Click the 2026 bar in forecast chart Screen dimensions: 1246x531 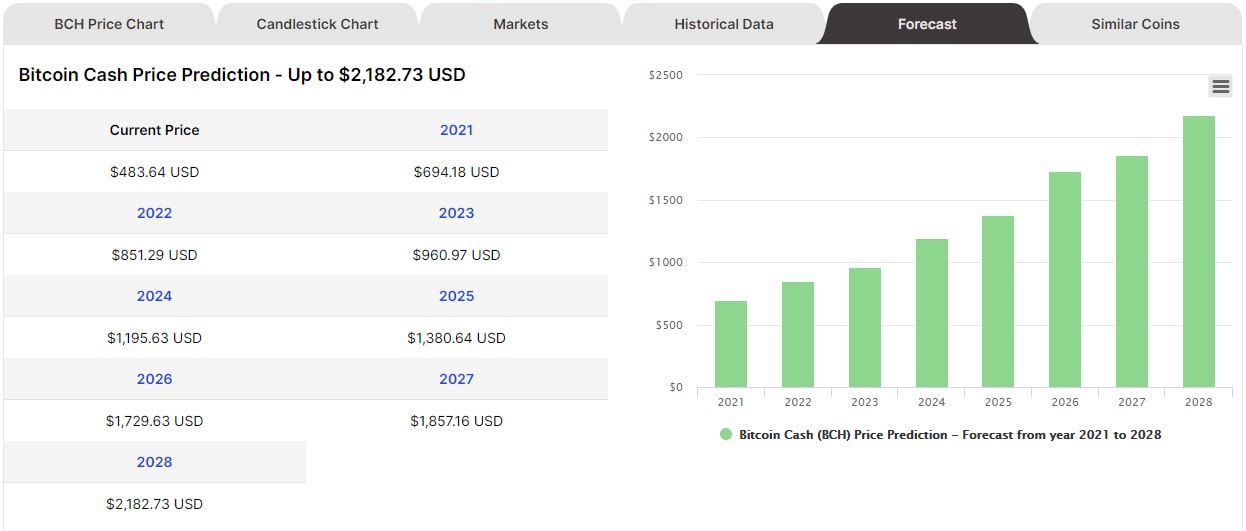(1065, 279)
